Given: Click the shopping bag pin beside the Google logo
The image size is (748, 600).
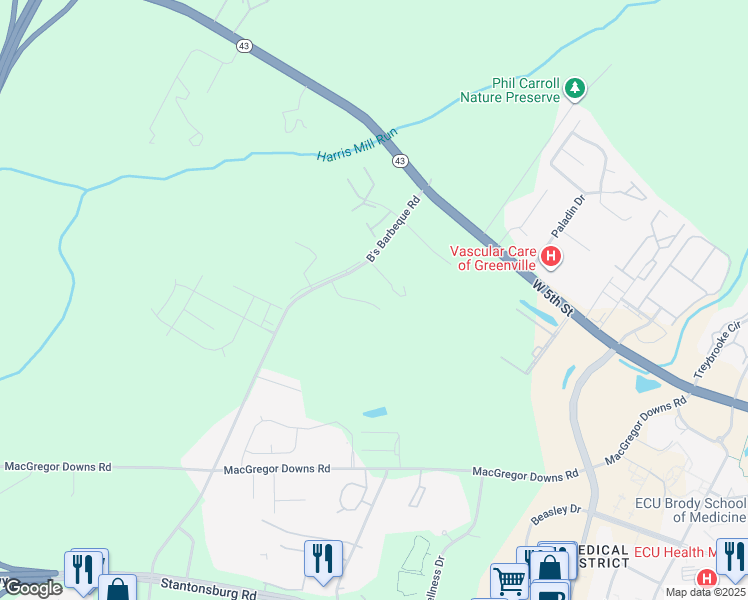Looking at the screenshot, I should tap(117, 588).
